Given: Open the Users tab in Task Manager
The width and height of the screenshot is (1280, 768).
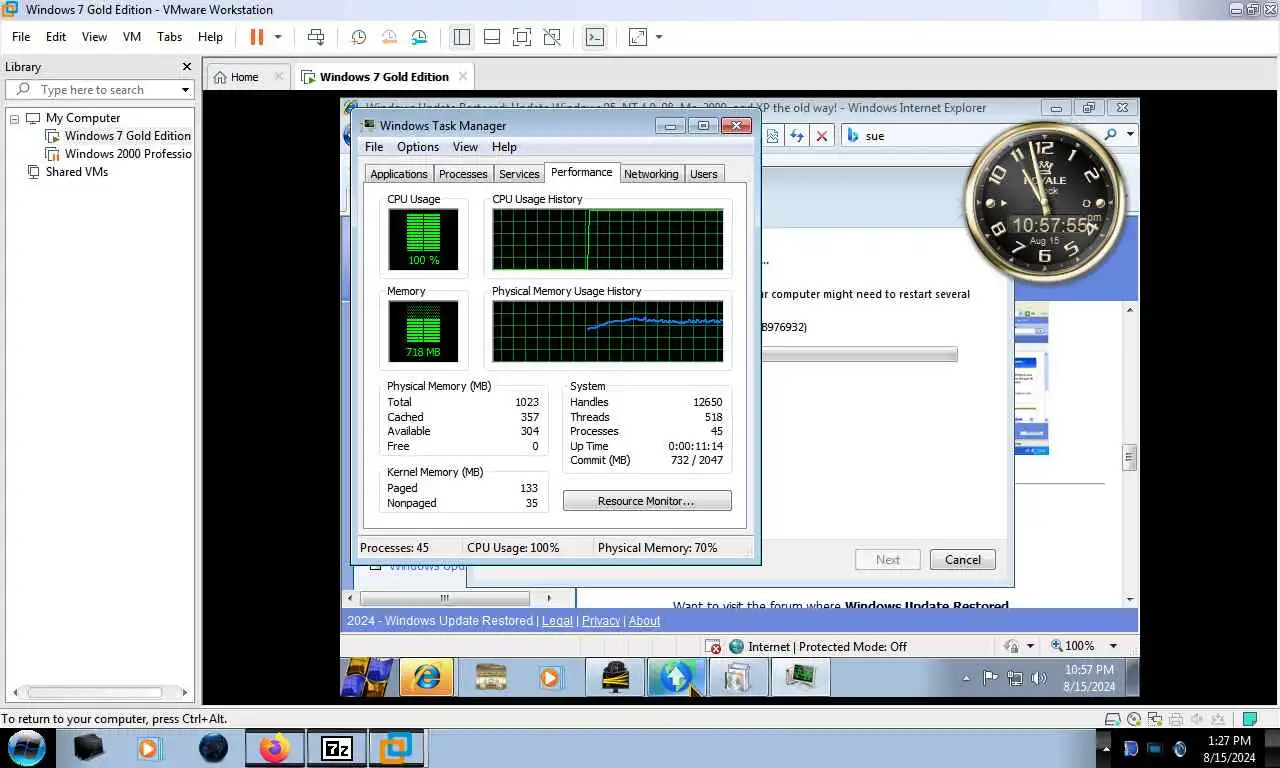Looking at the screenshot, I should coord(704,174).
